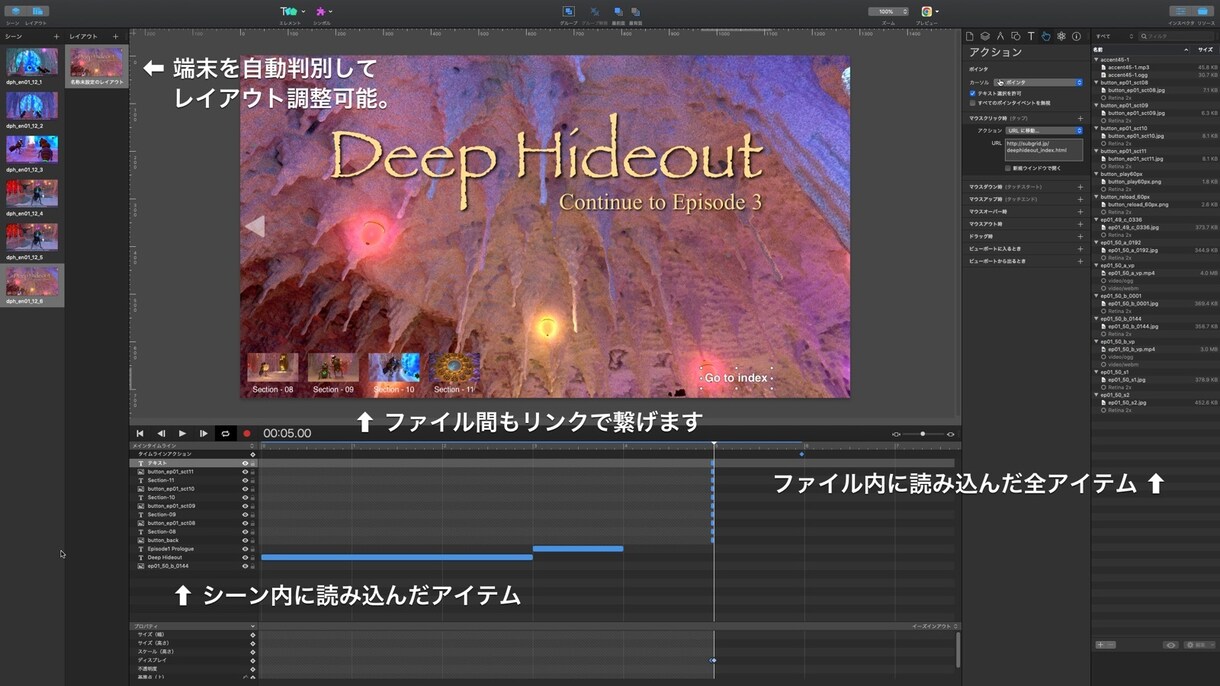Open the cursor pointer dropdown
The height and width of the screenshot is (686, 1220).
[1038, 82]
